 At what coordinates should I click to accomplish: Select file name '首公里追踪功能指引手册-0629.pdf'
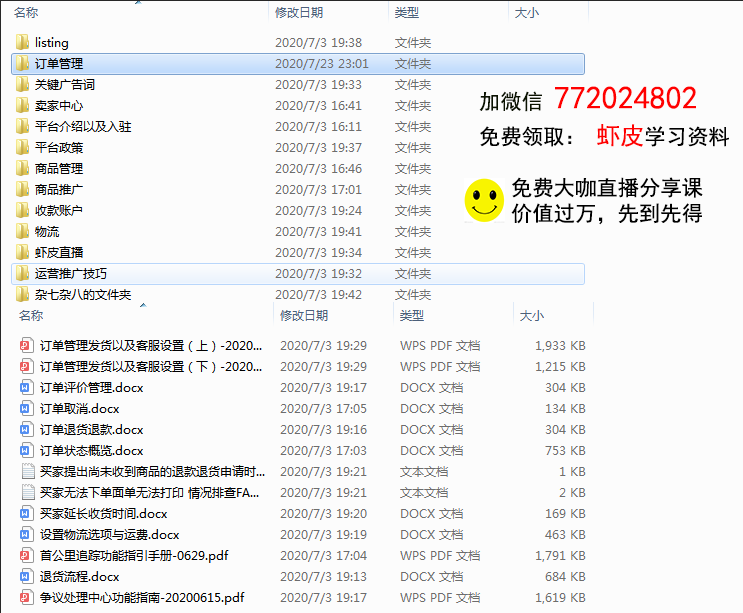(x=134, y=555)
